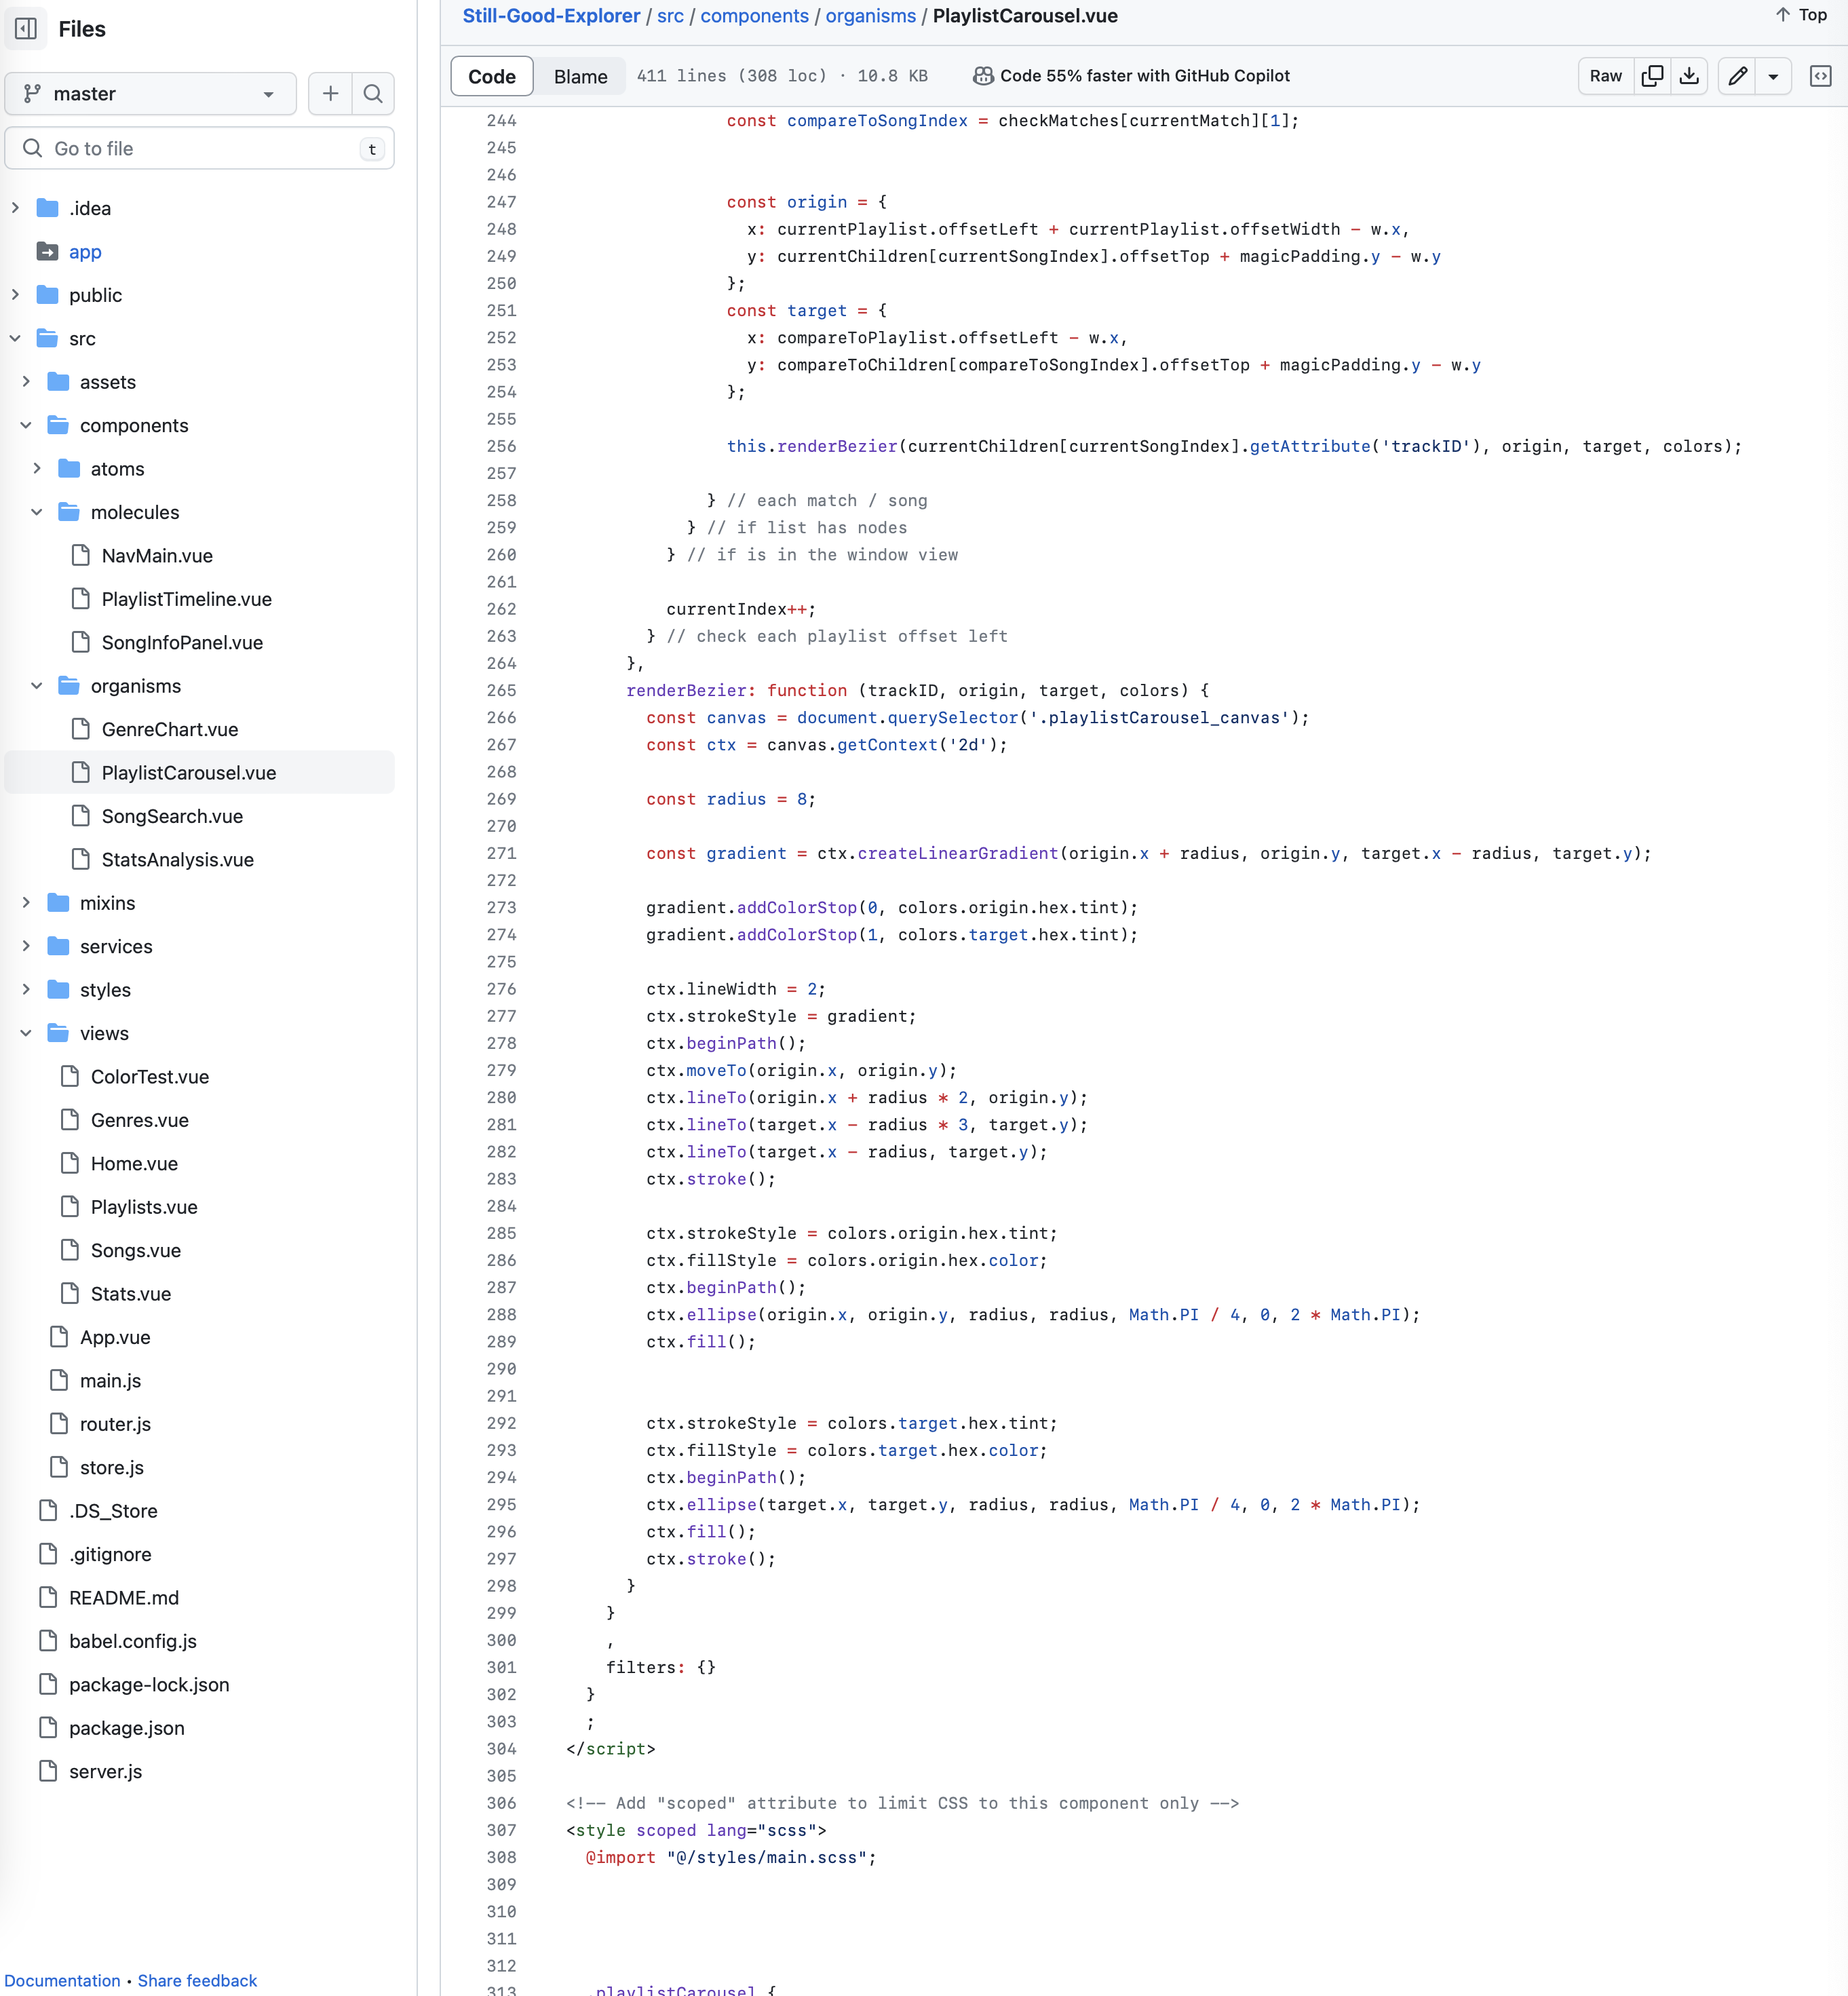Open src breadcrumb link

click(x=670, y=16)
